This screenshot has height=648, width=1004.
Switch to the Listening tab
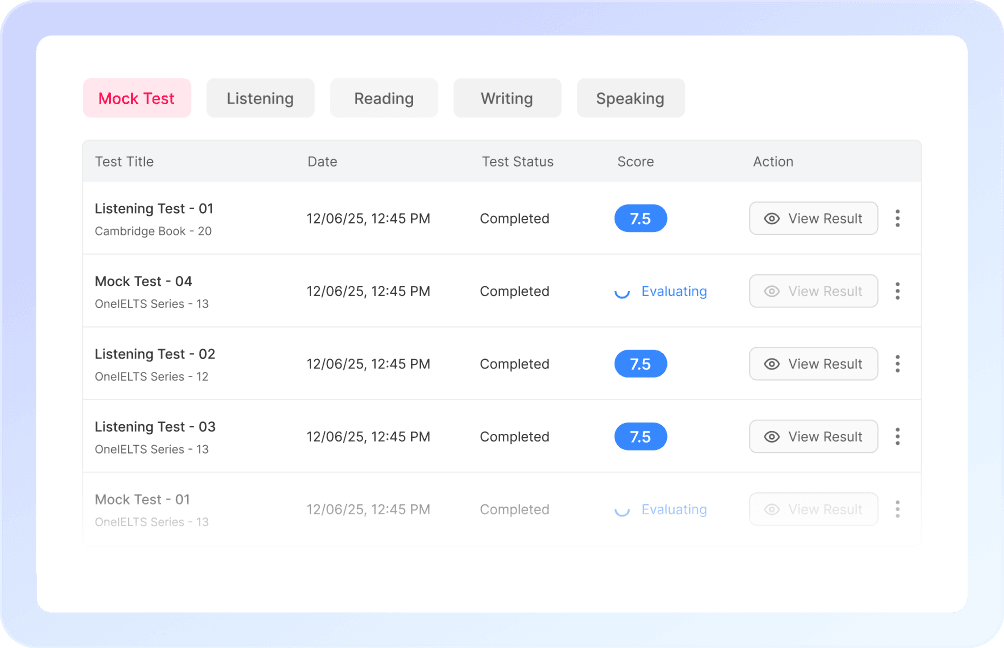[x=260, y=98]
